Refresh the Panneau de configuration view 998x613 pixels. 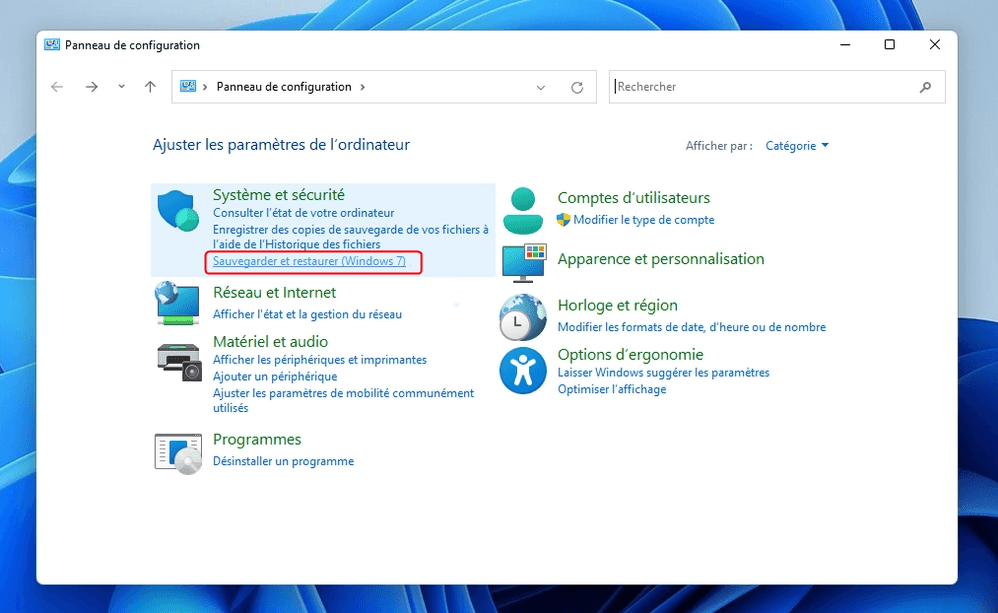[x=577, y=87]
